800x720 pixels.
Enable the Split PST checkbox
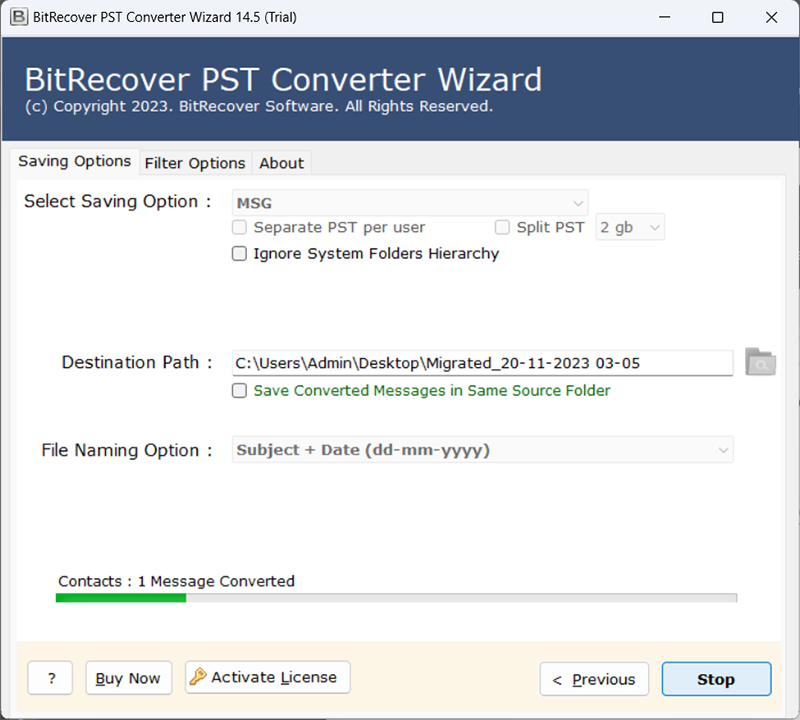[x=502, y=227]
